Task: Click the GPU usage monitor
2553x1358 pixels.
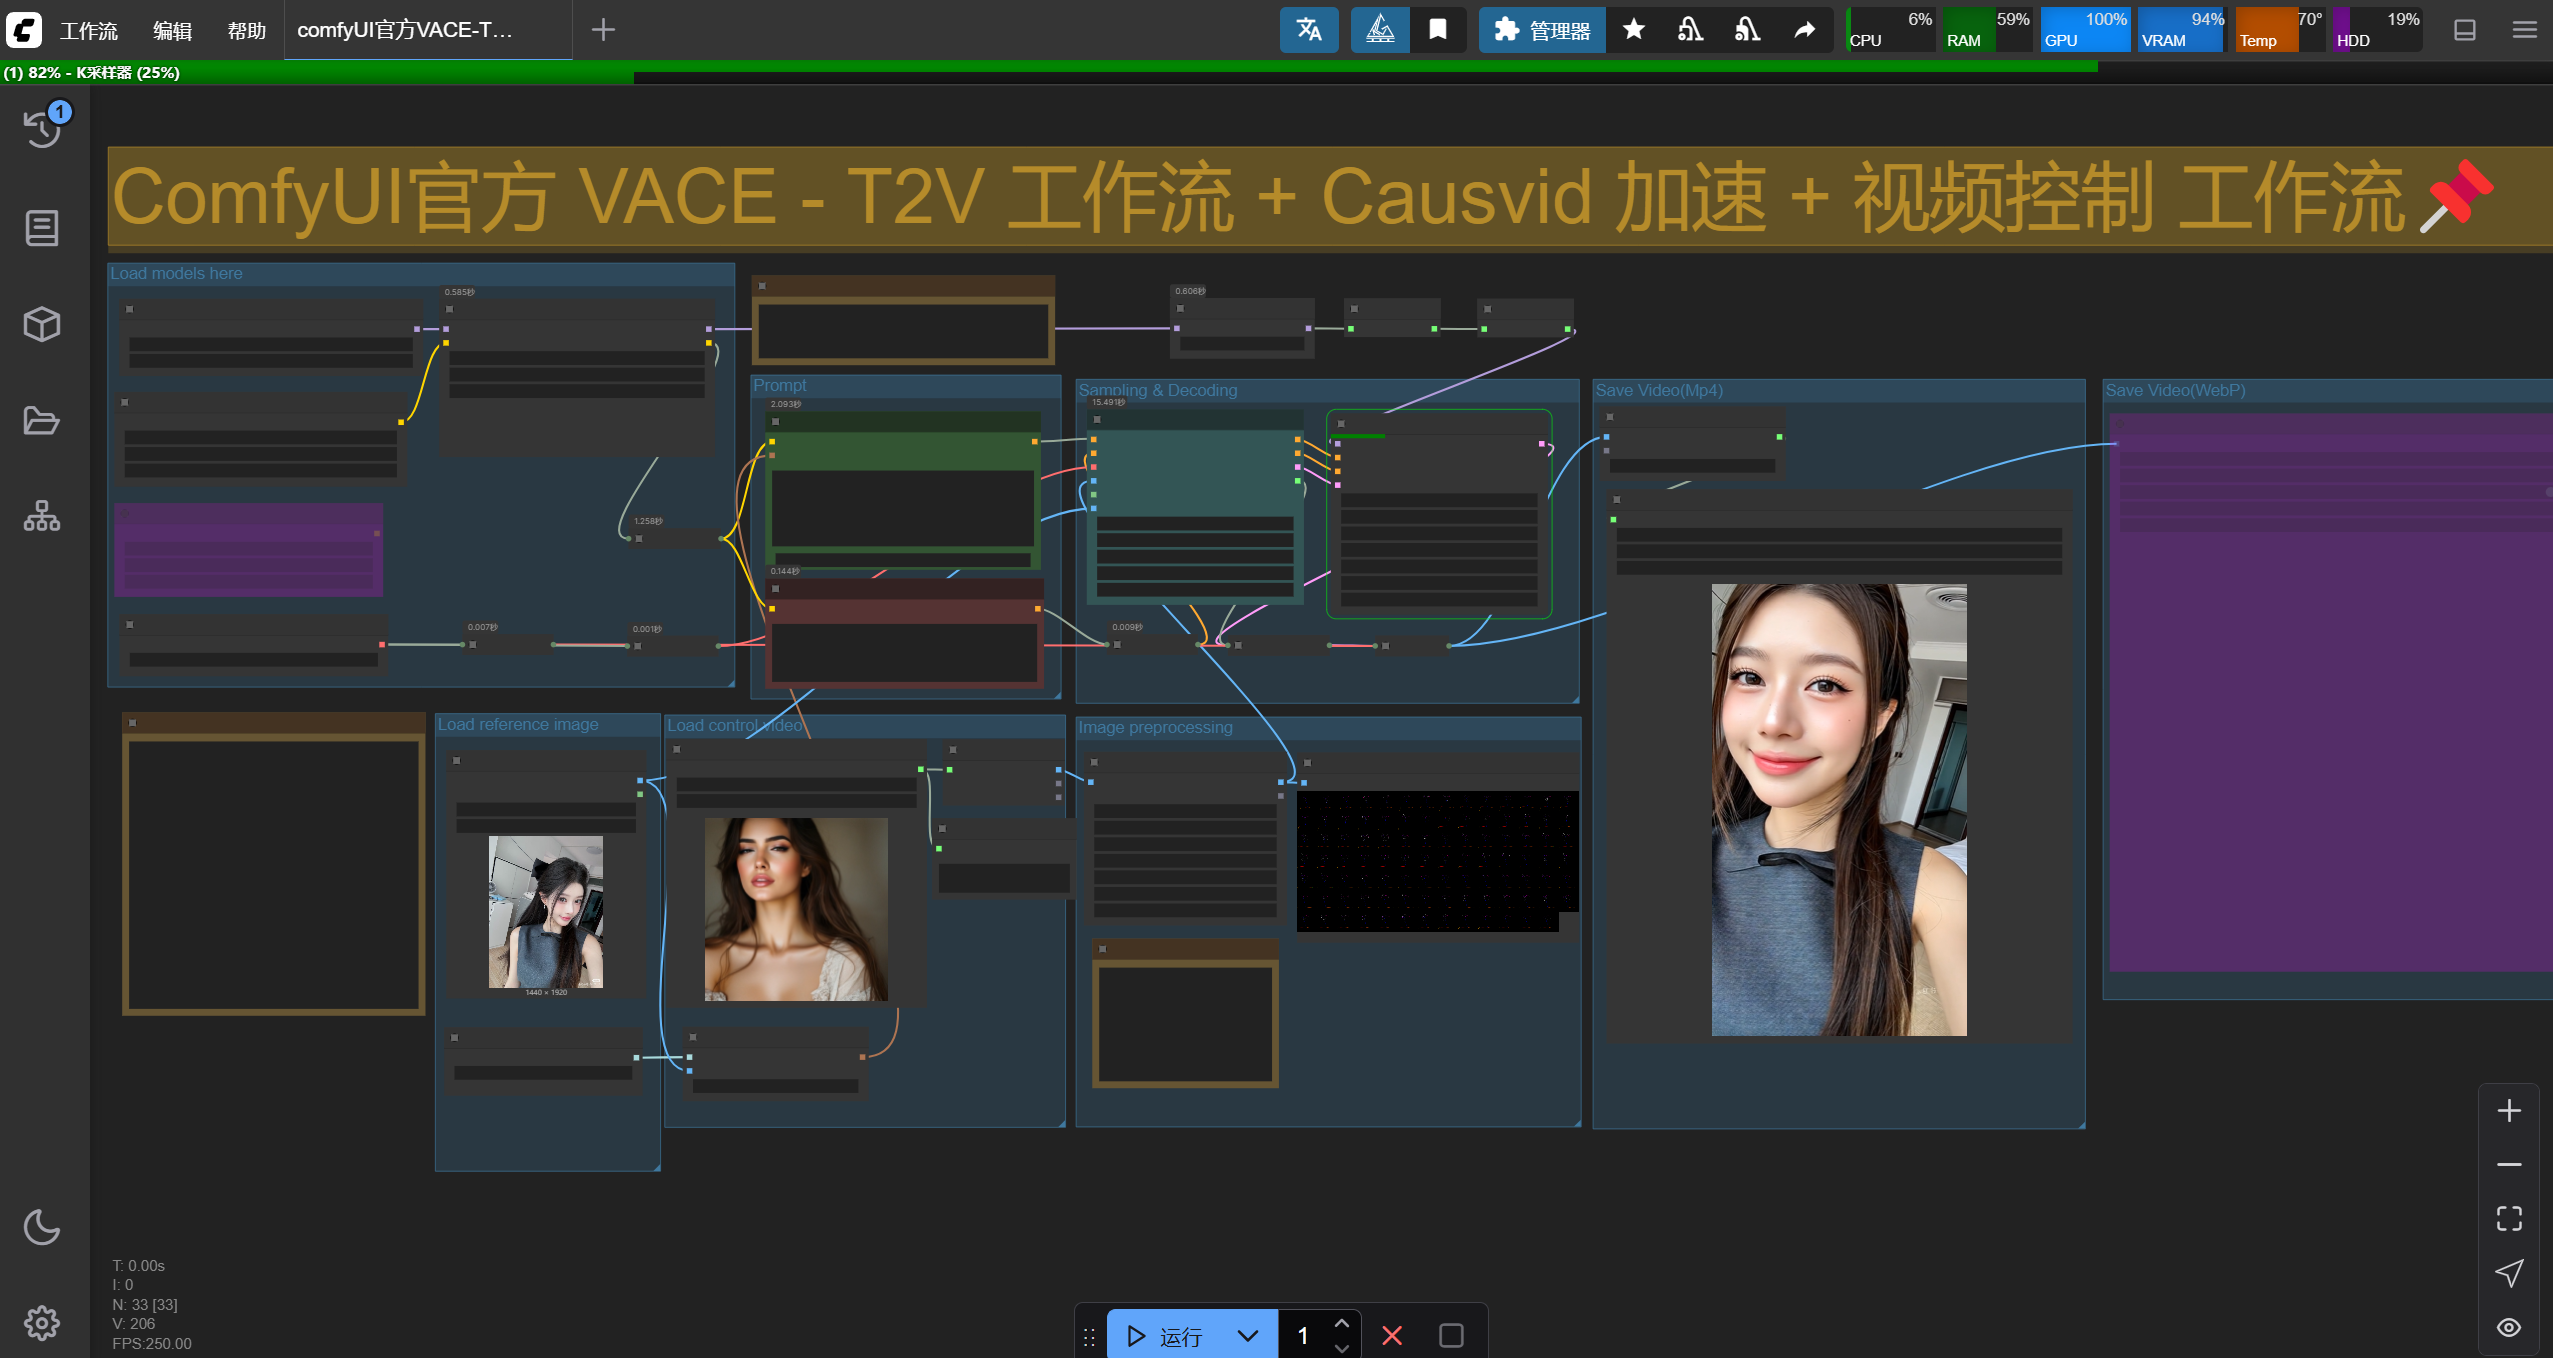Action: pyautogui.click(x=2085, y=29)
